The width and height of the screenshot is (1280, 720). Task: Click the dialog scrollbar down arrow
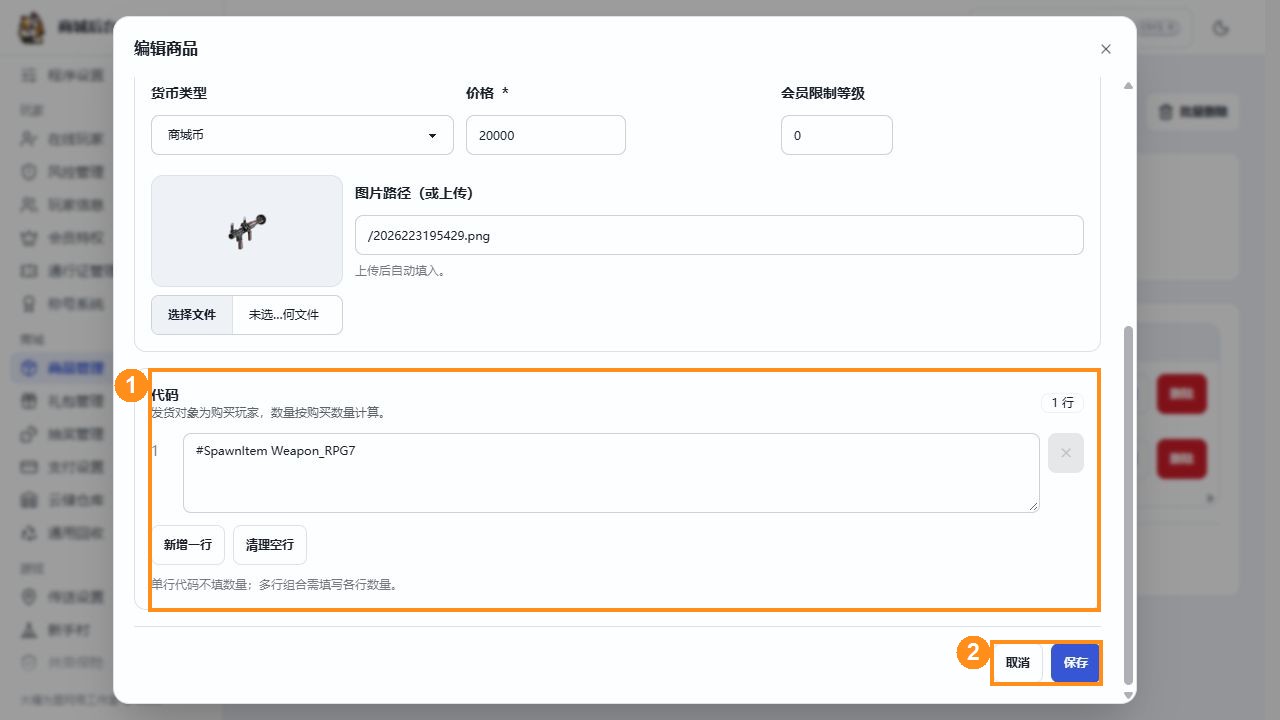point(1129,695)
